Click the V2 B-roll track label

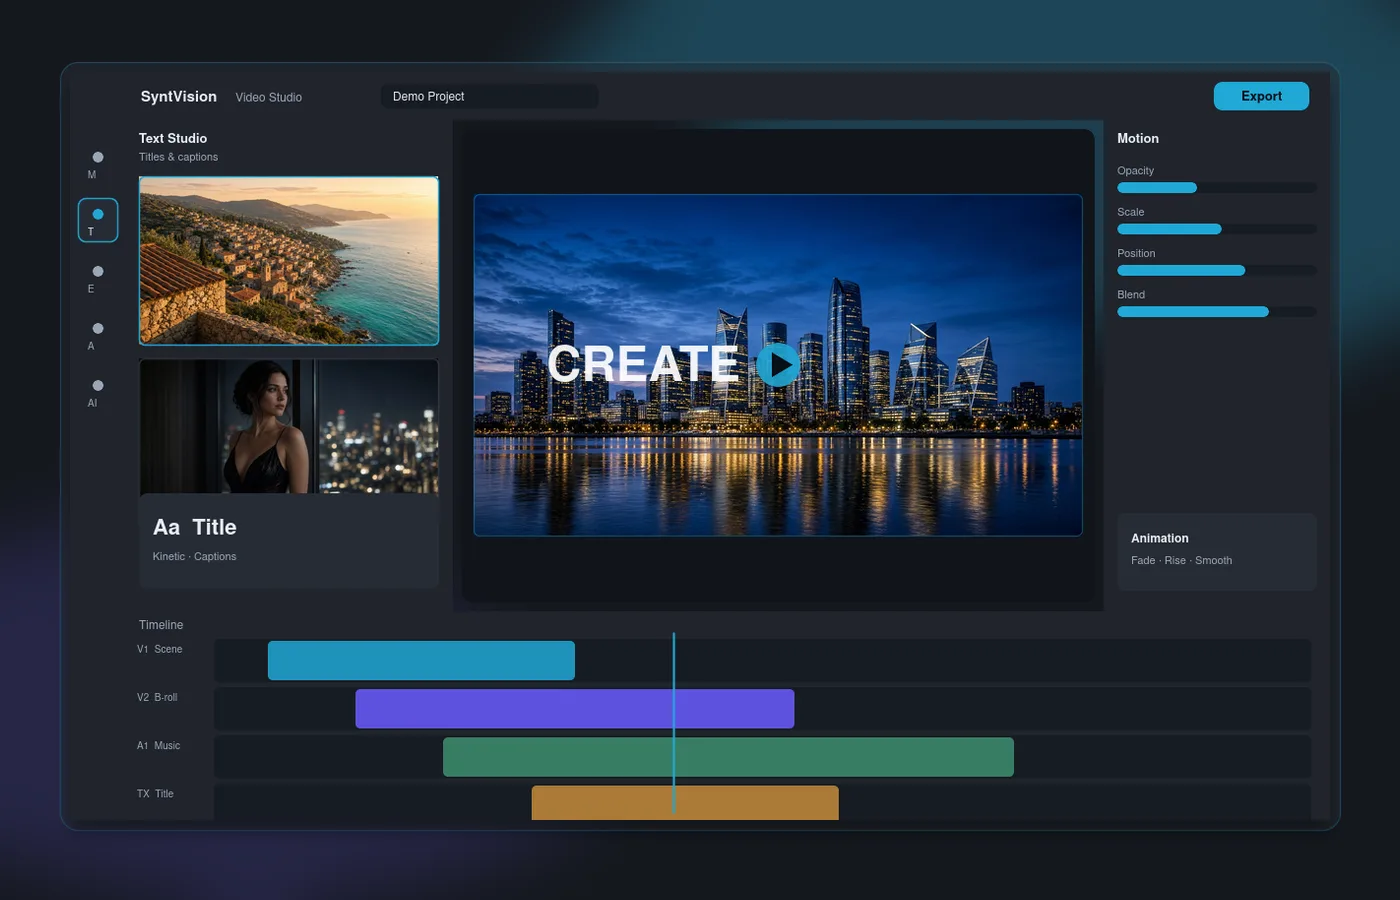tap(157, 697)
